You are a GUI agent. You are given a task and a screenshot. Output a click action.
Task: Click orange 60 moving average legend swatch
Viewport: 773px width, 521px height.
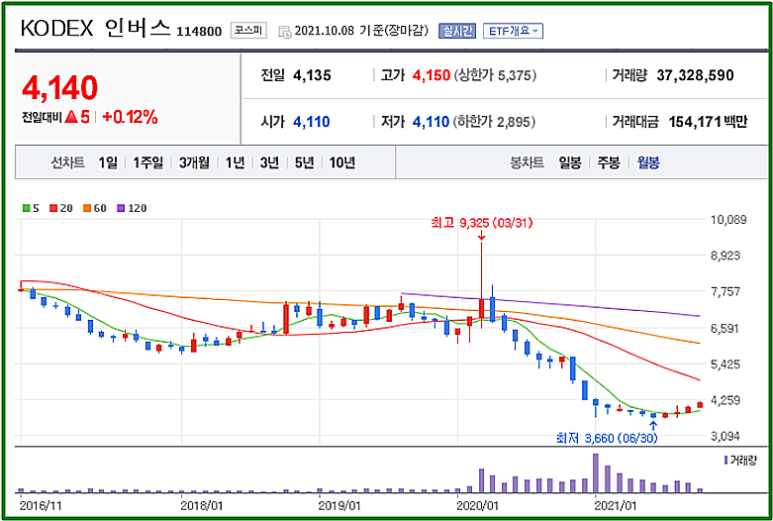86,208
